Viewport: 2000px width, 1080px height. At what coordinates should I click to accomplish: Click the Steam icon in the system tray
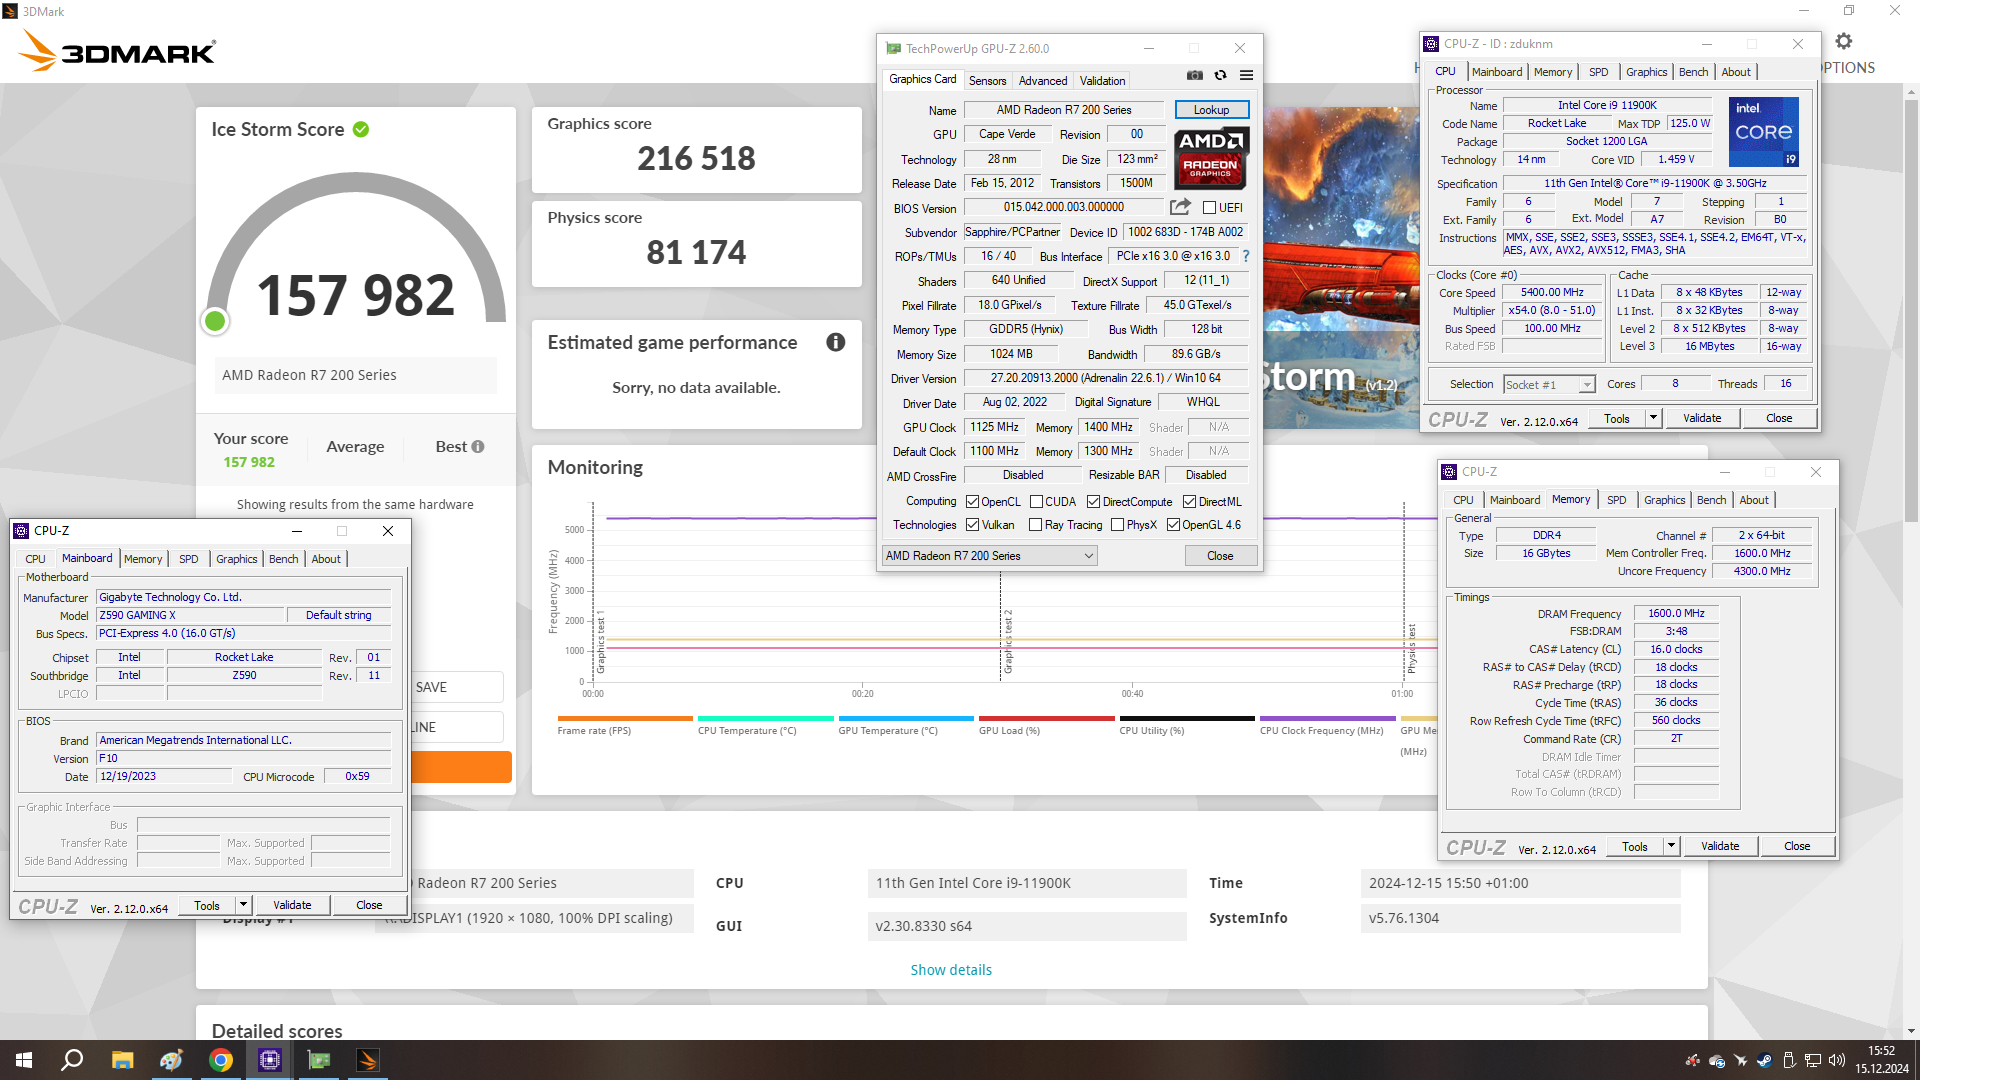[x=1764, y=1060]
